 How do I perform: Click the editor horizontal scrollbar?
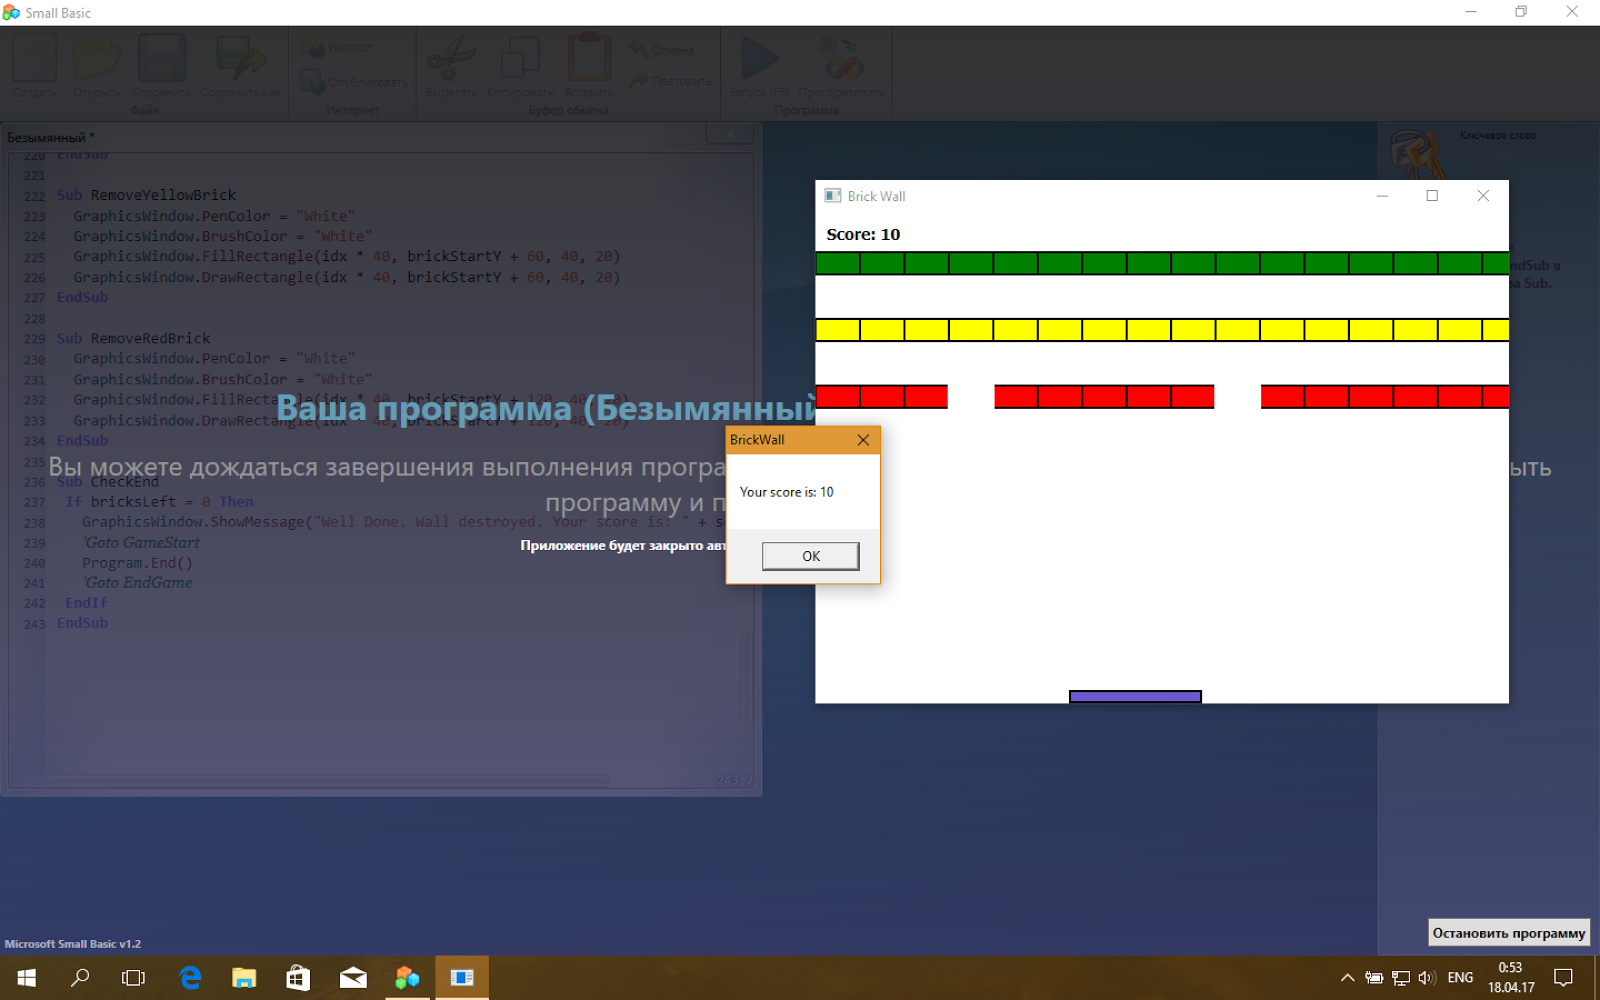(328, 780)
